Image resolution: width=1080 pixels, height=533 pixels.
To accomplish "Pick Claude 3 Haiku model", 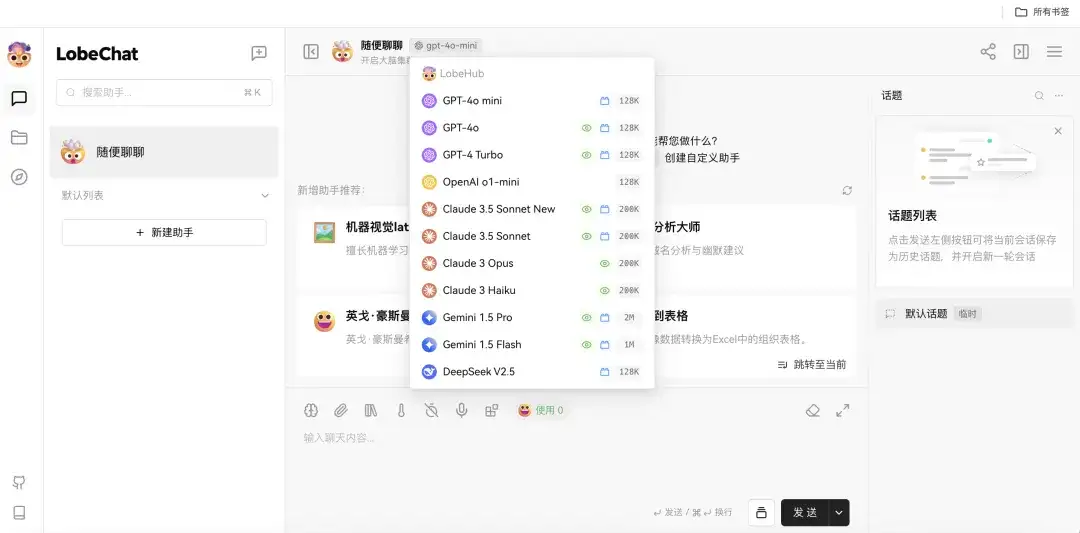I will [x=532, y=290].
